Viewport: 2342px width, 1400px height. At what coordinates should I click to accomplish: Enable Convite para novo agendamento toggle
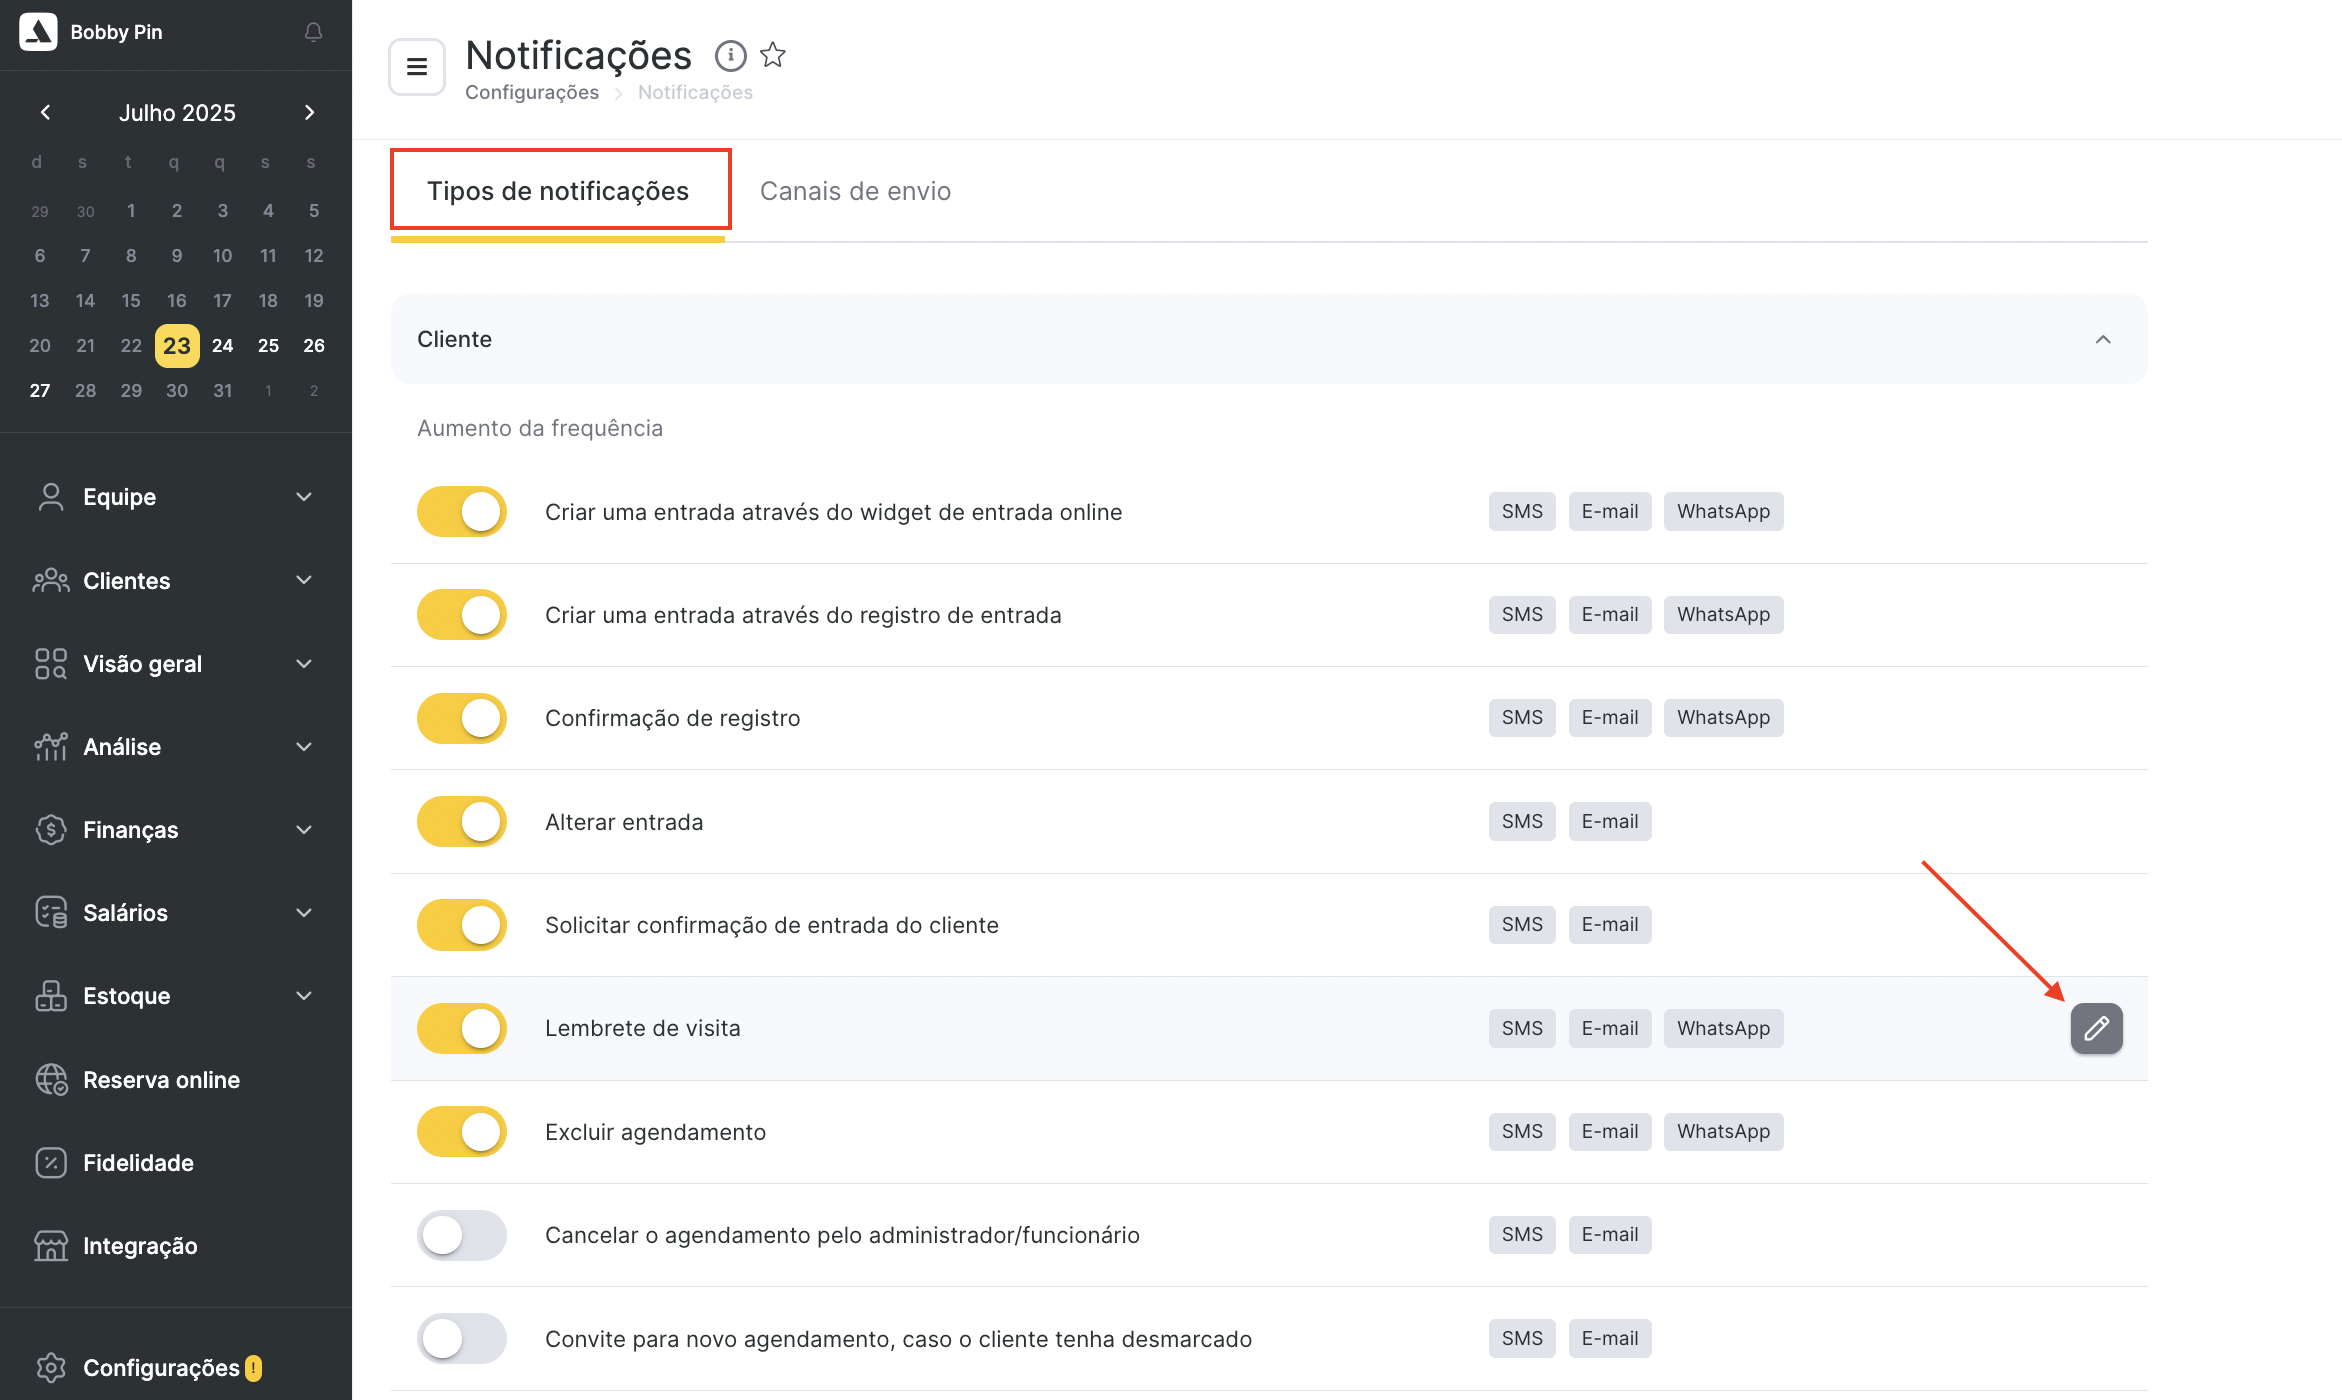(x=462, y=1338)
